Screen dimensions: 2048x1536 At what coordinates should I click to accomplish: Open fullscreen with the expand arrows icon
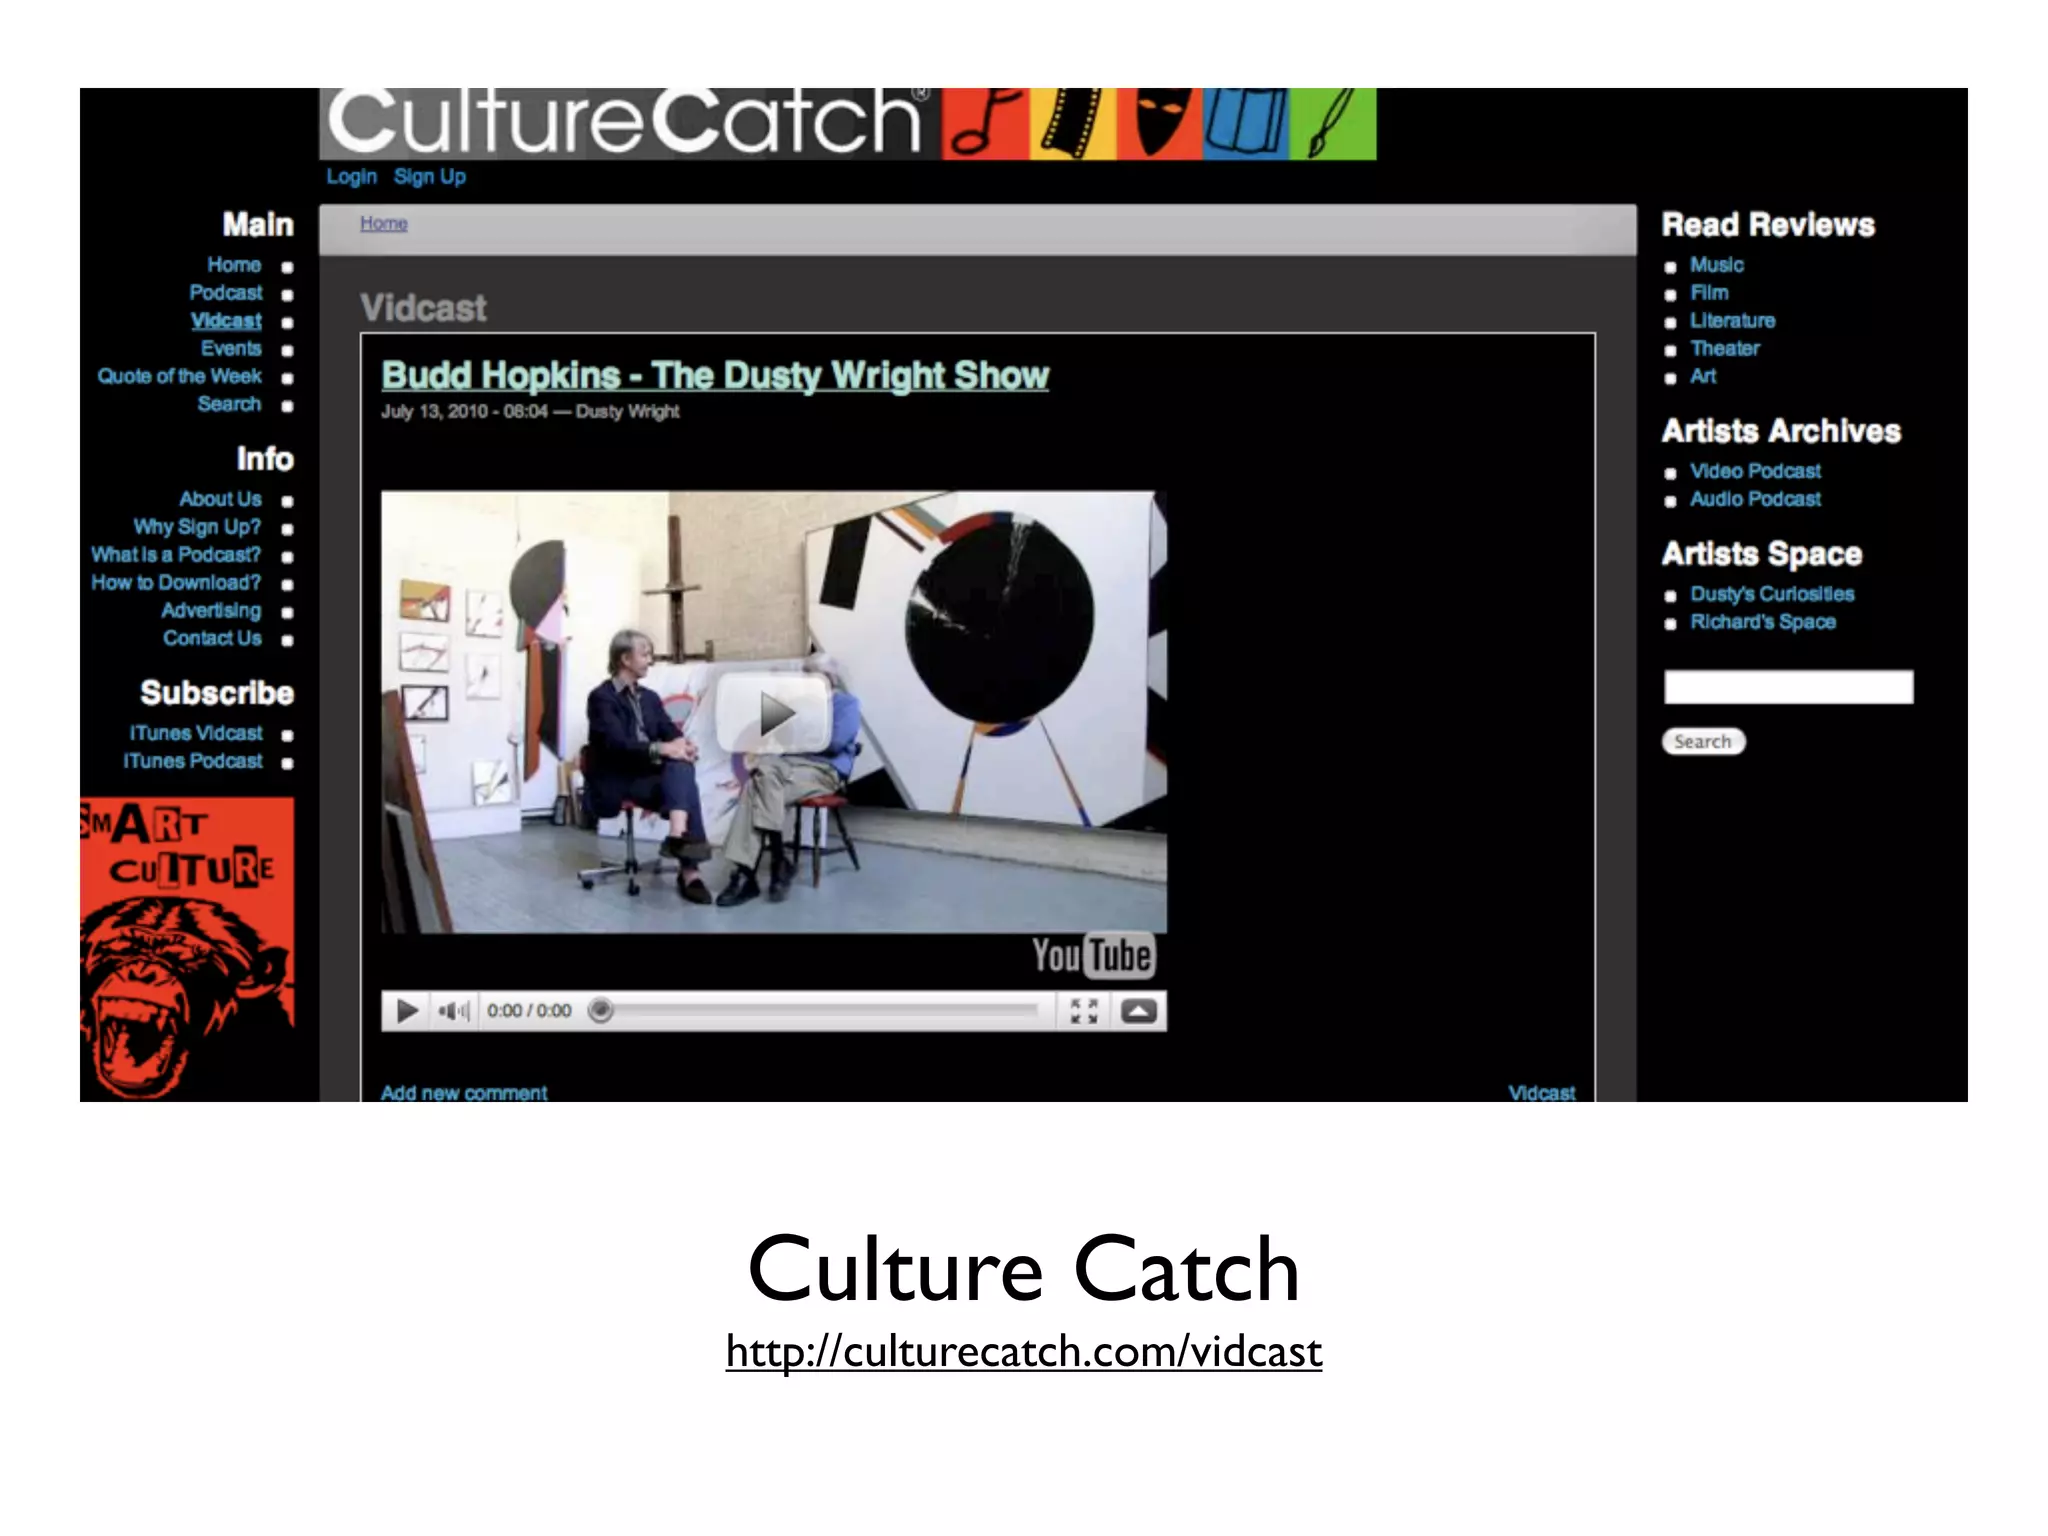point(1084,1011)
